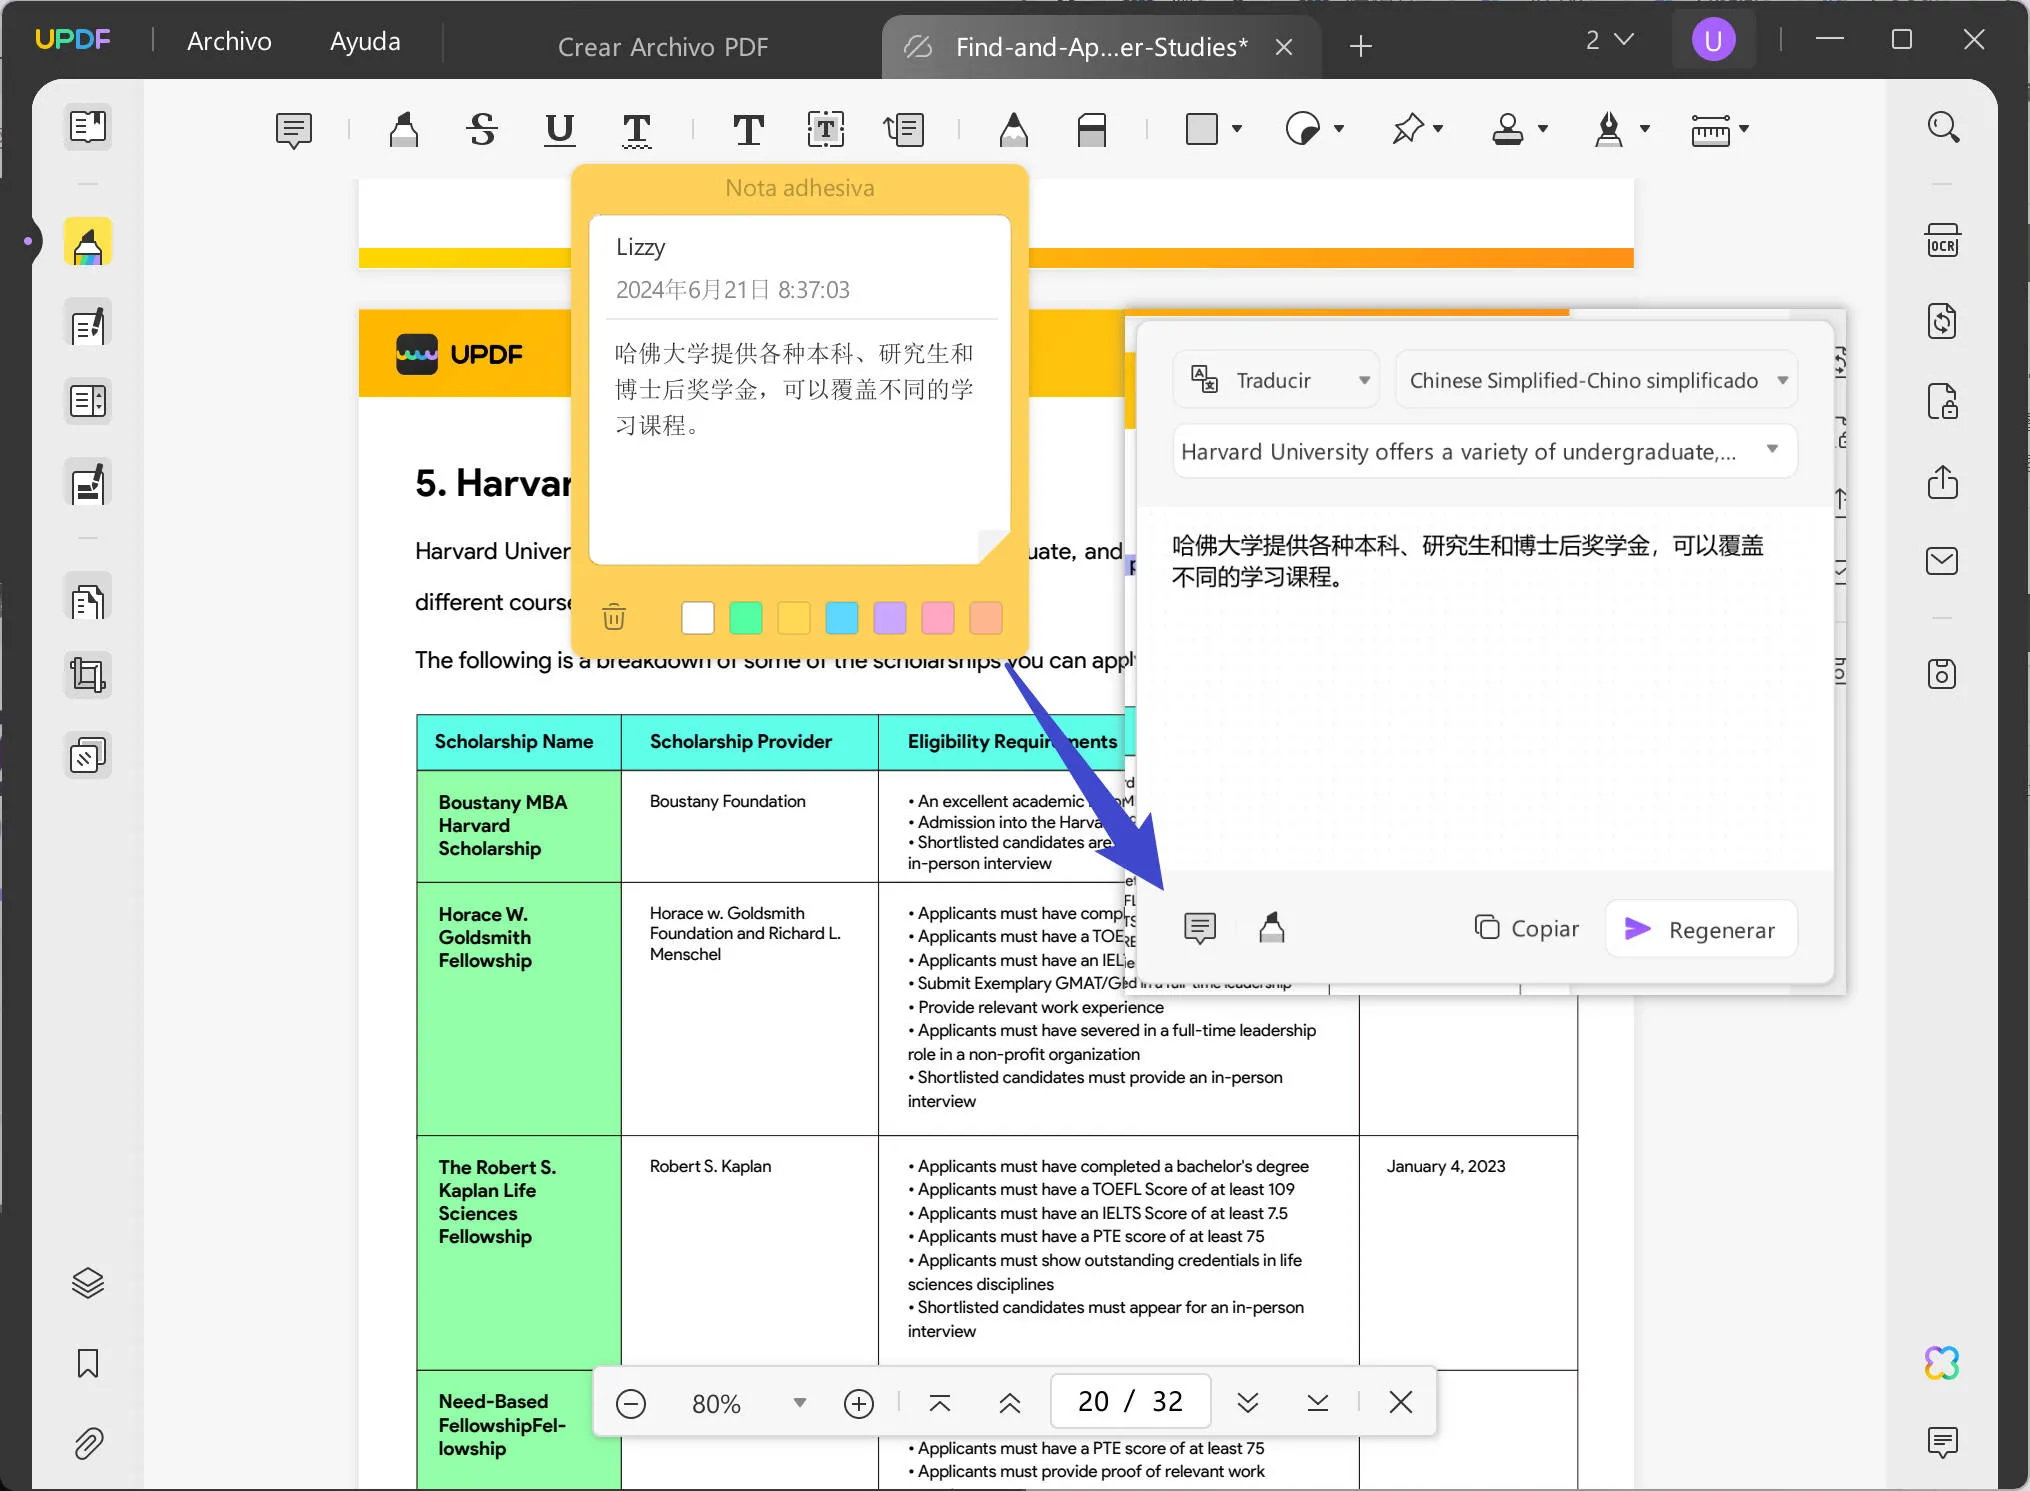The image size is (2030, 1491).
Task: Expand the measure ruler tool dropdown
Action: [1744, 129]
